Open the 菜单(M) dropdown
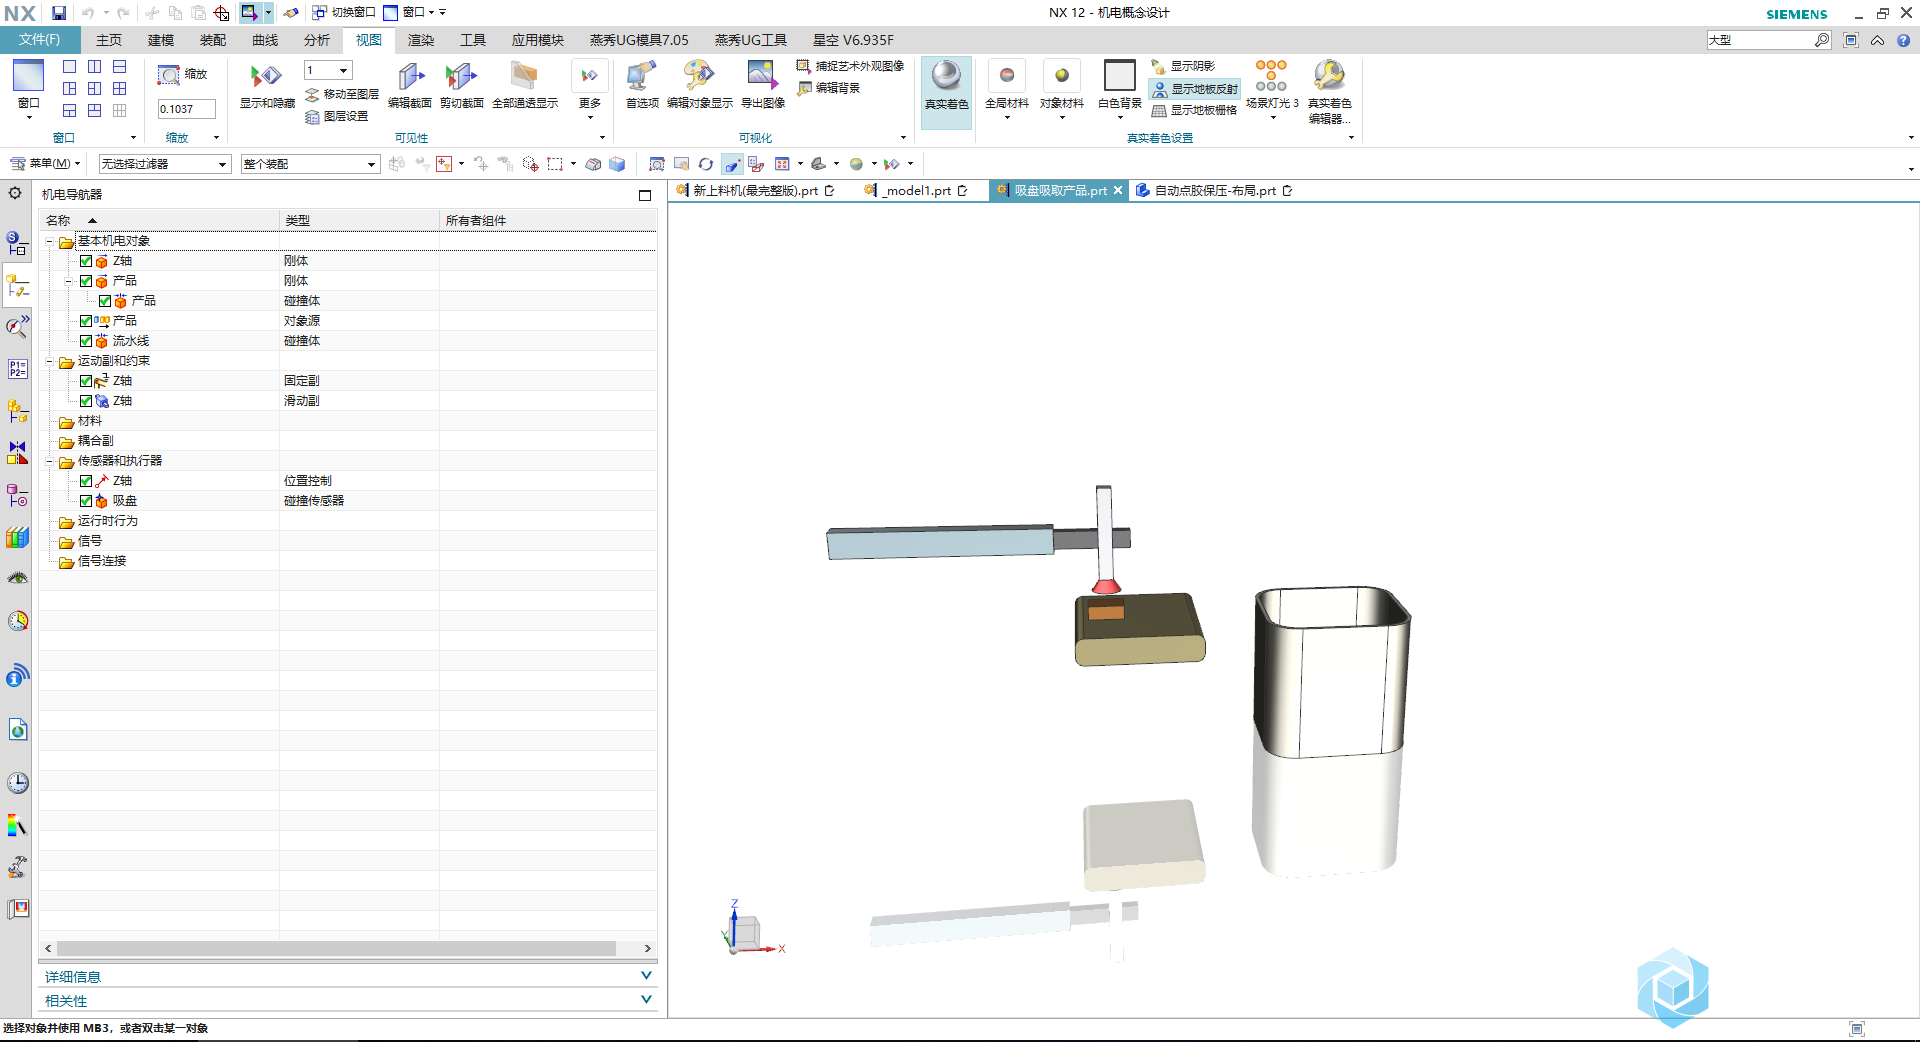 click(x=45, y=163)
